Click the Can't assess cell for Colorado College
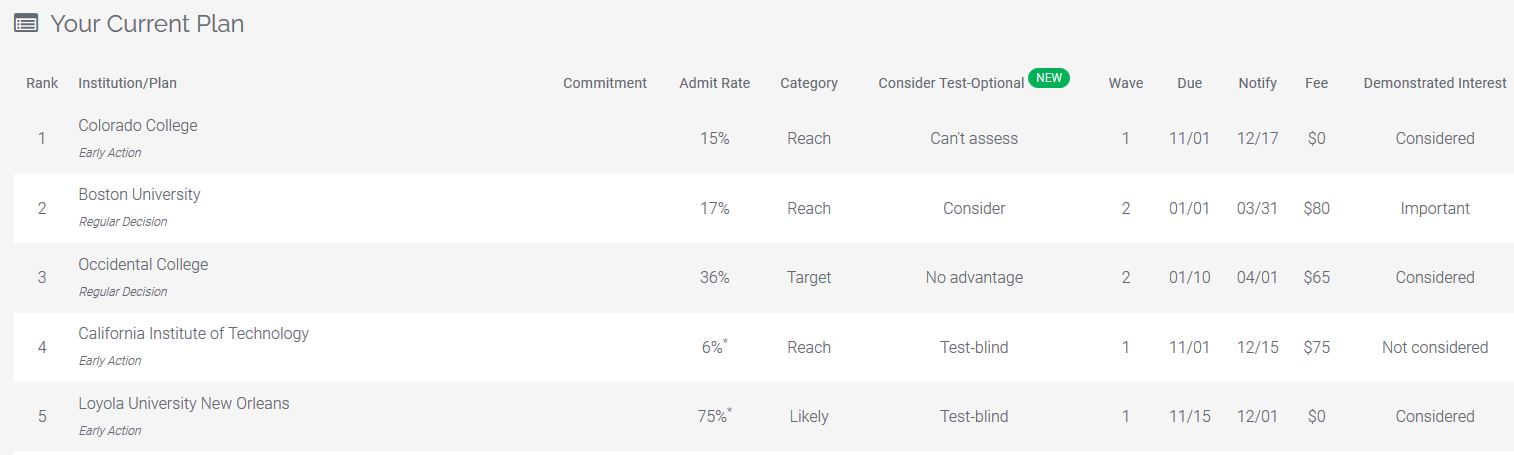This screenshot has width=1514, height=455. 974,139
